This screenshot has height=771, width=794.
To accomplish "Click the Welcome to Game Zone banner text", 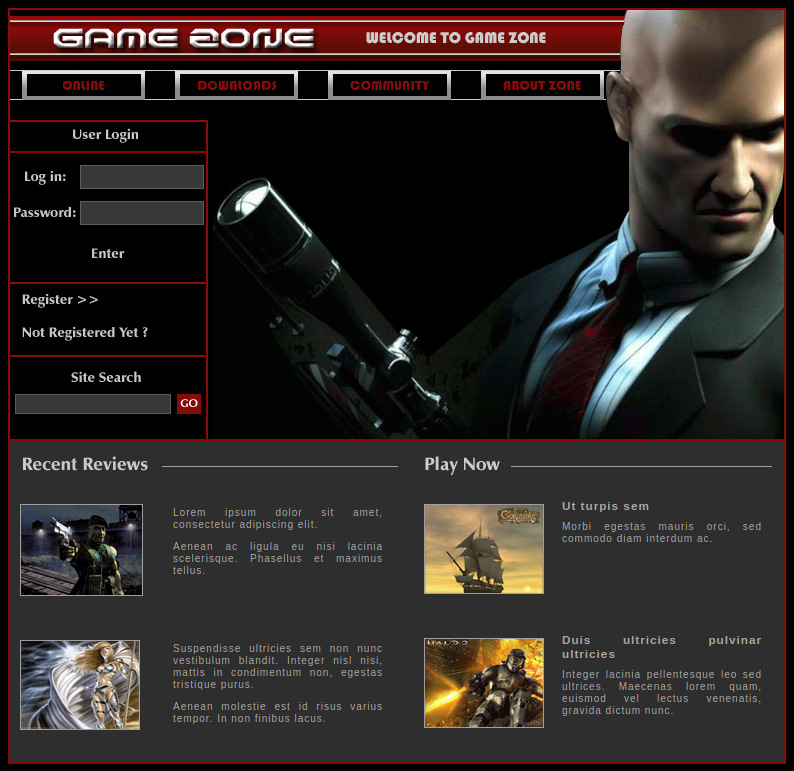I will pos(456,38).
